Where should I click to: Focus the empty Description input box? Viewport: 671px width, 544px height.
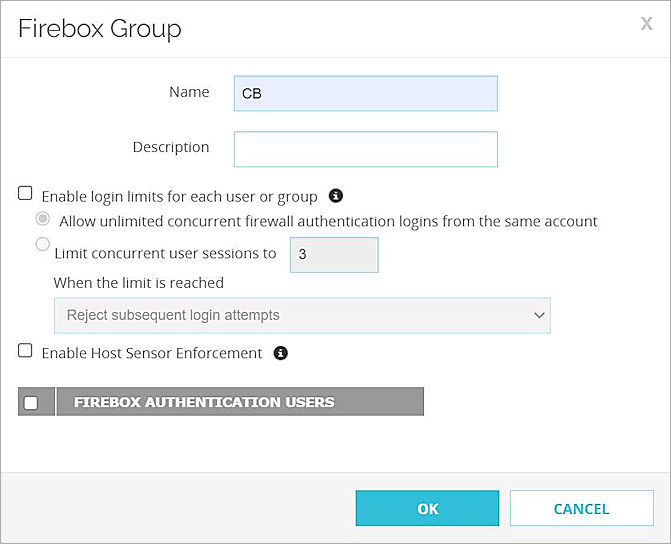pos(365,149)
